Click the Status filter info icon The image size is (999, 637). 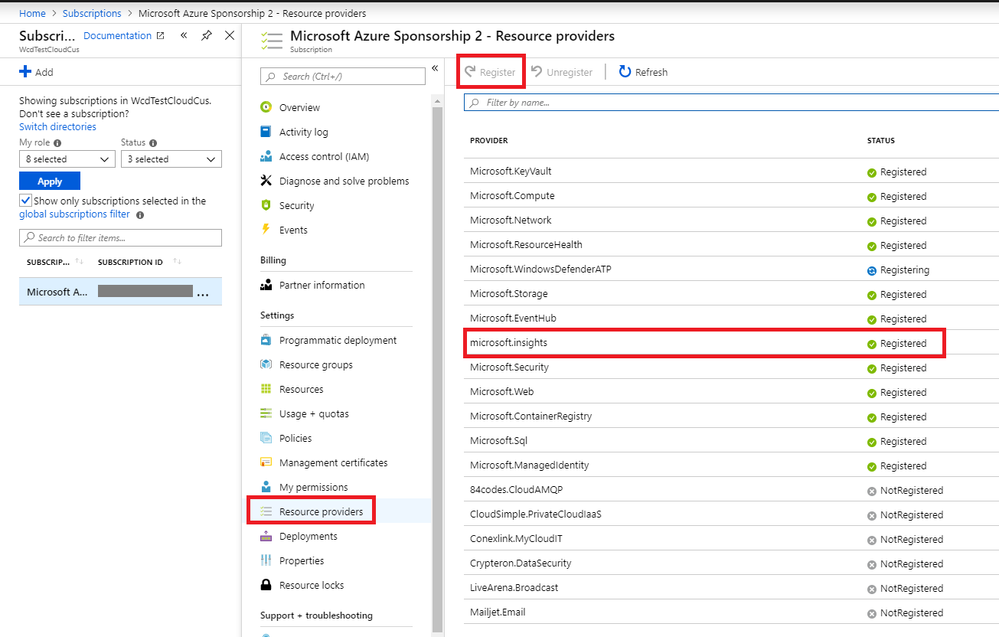pyautogui.click(x=153, y=143)
